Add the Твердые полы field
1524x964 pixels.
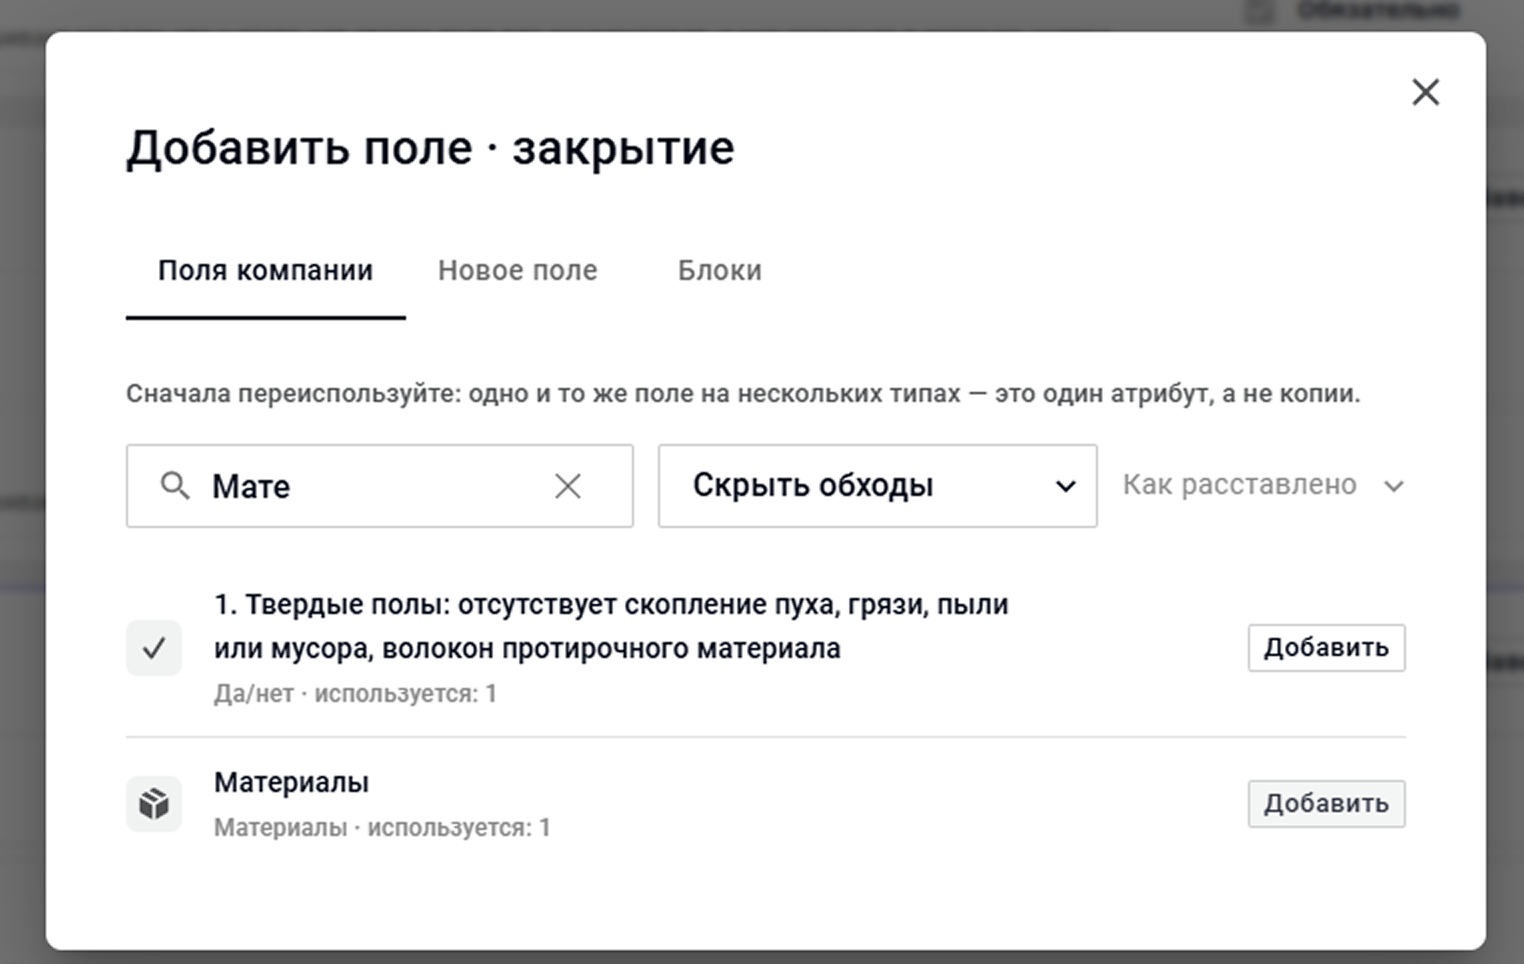point(1326,648)
